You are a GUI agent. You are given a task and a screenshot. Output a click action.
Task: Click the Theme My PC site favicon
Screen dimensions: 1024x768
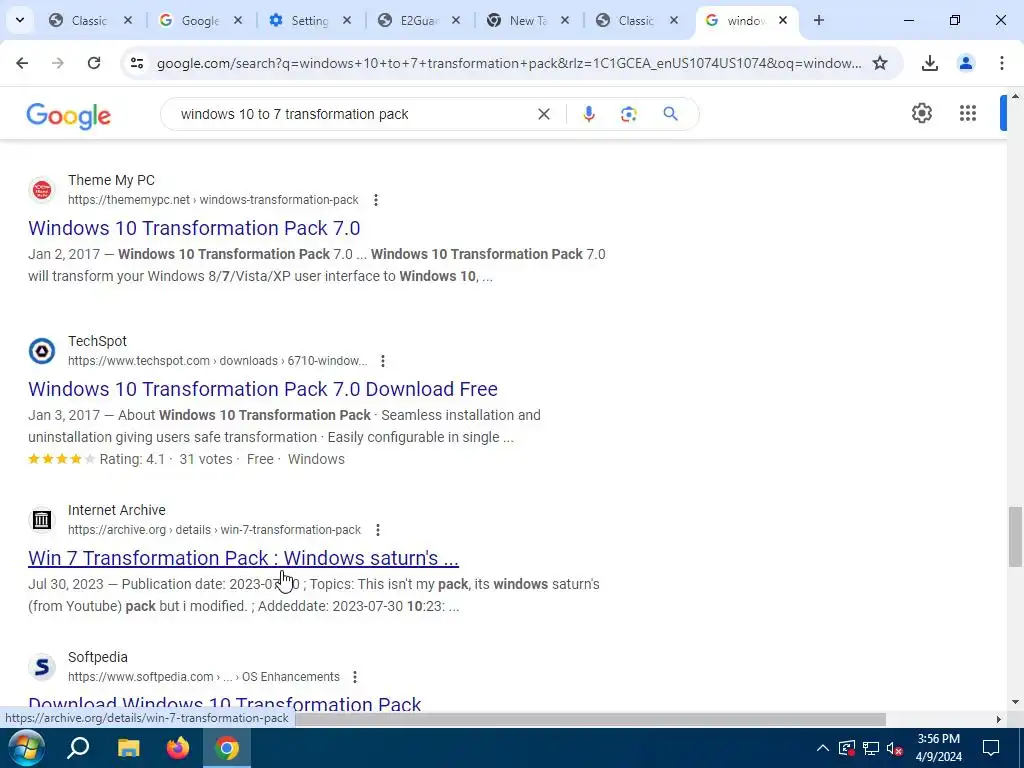point(42,190)
